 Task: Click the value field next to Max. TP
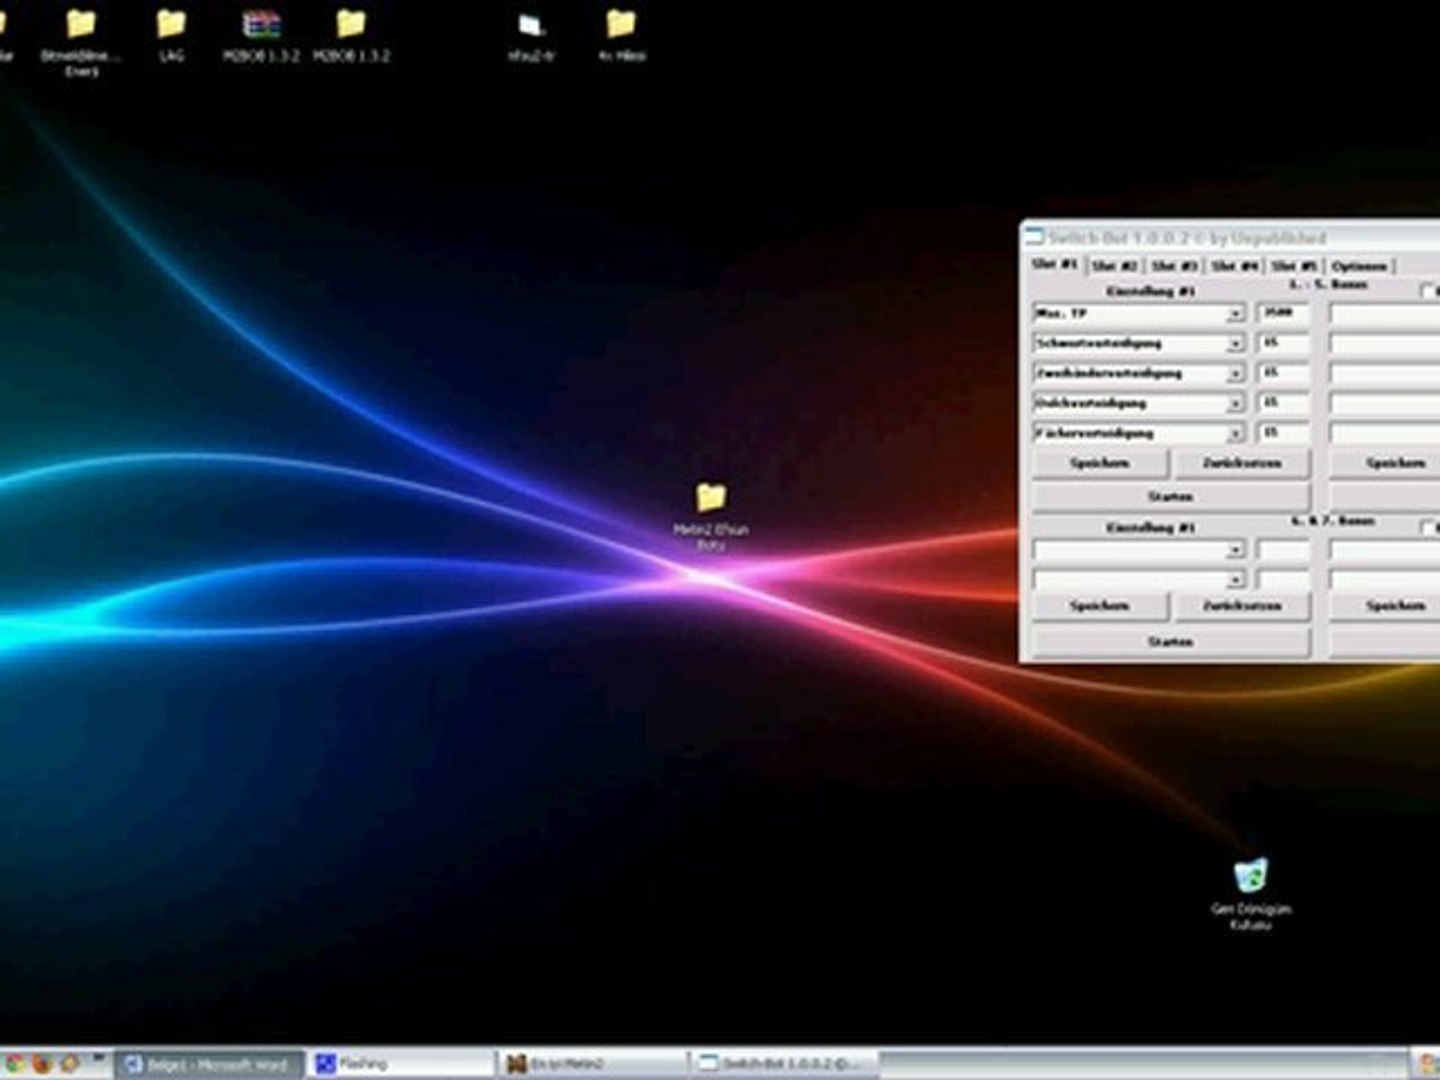pyautogui.click(x=1282, y=313)
